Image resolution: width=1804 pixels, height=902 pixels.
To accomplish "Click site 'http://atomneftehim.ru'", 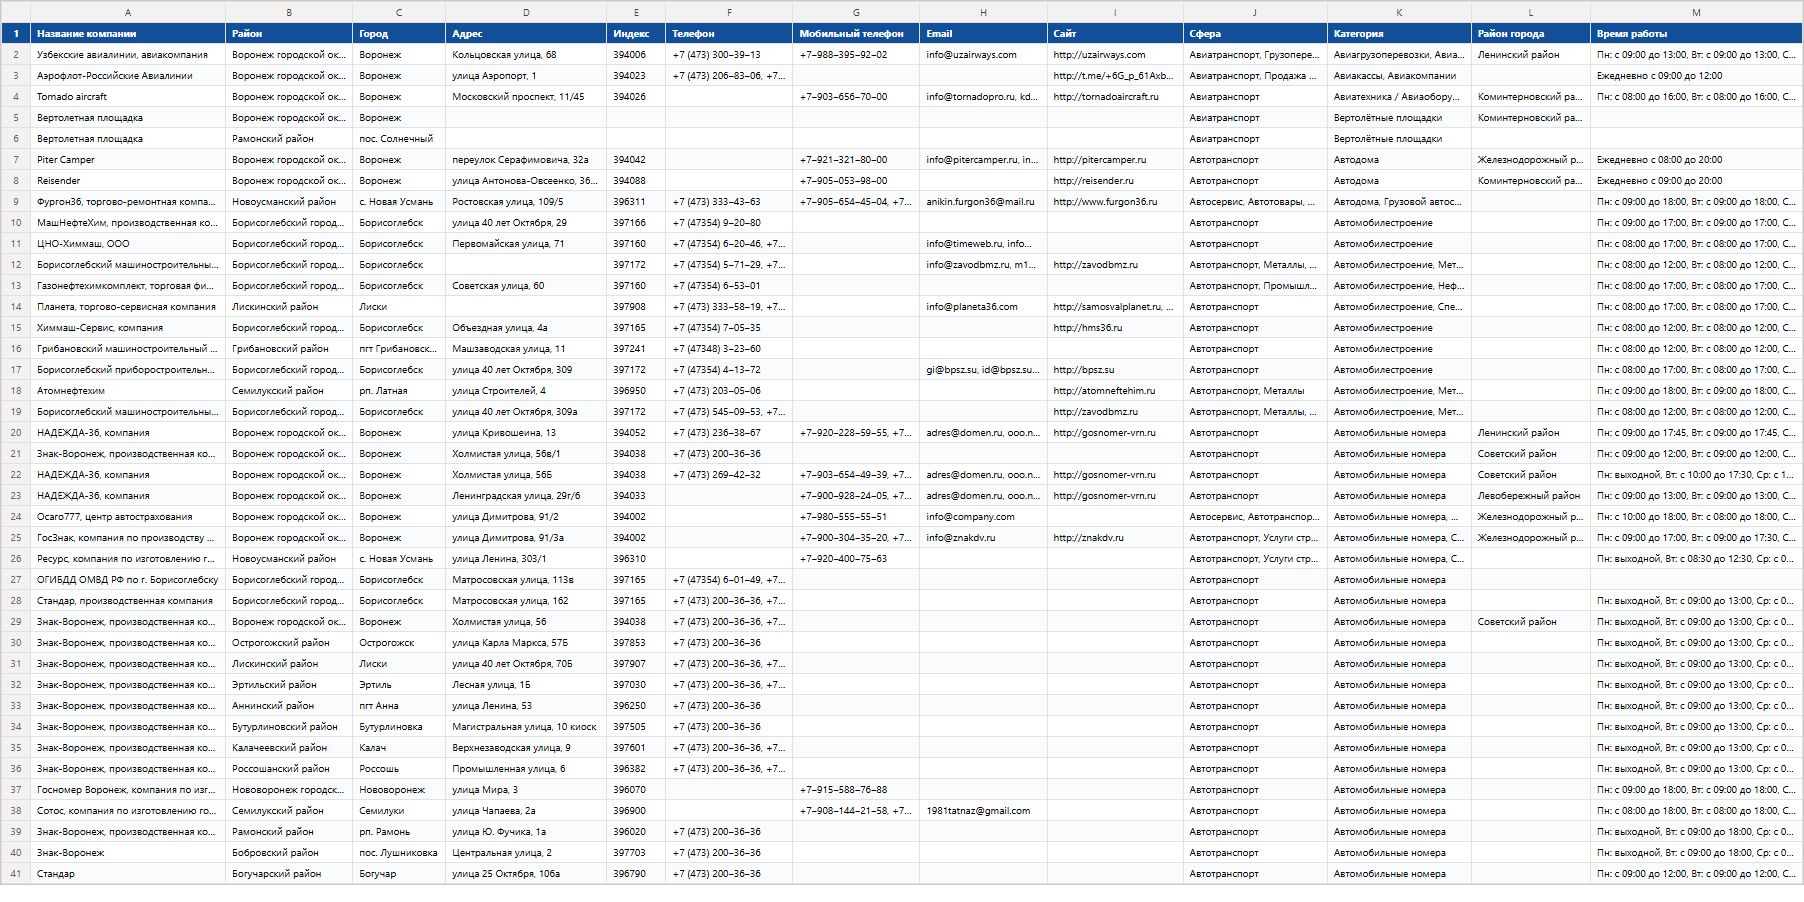I will point(1115,391).
